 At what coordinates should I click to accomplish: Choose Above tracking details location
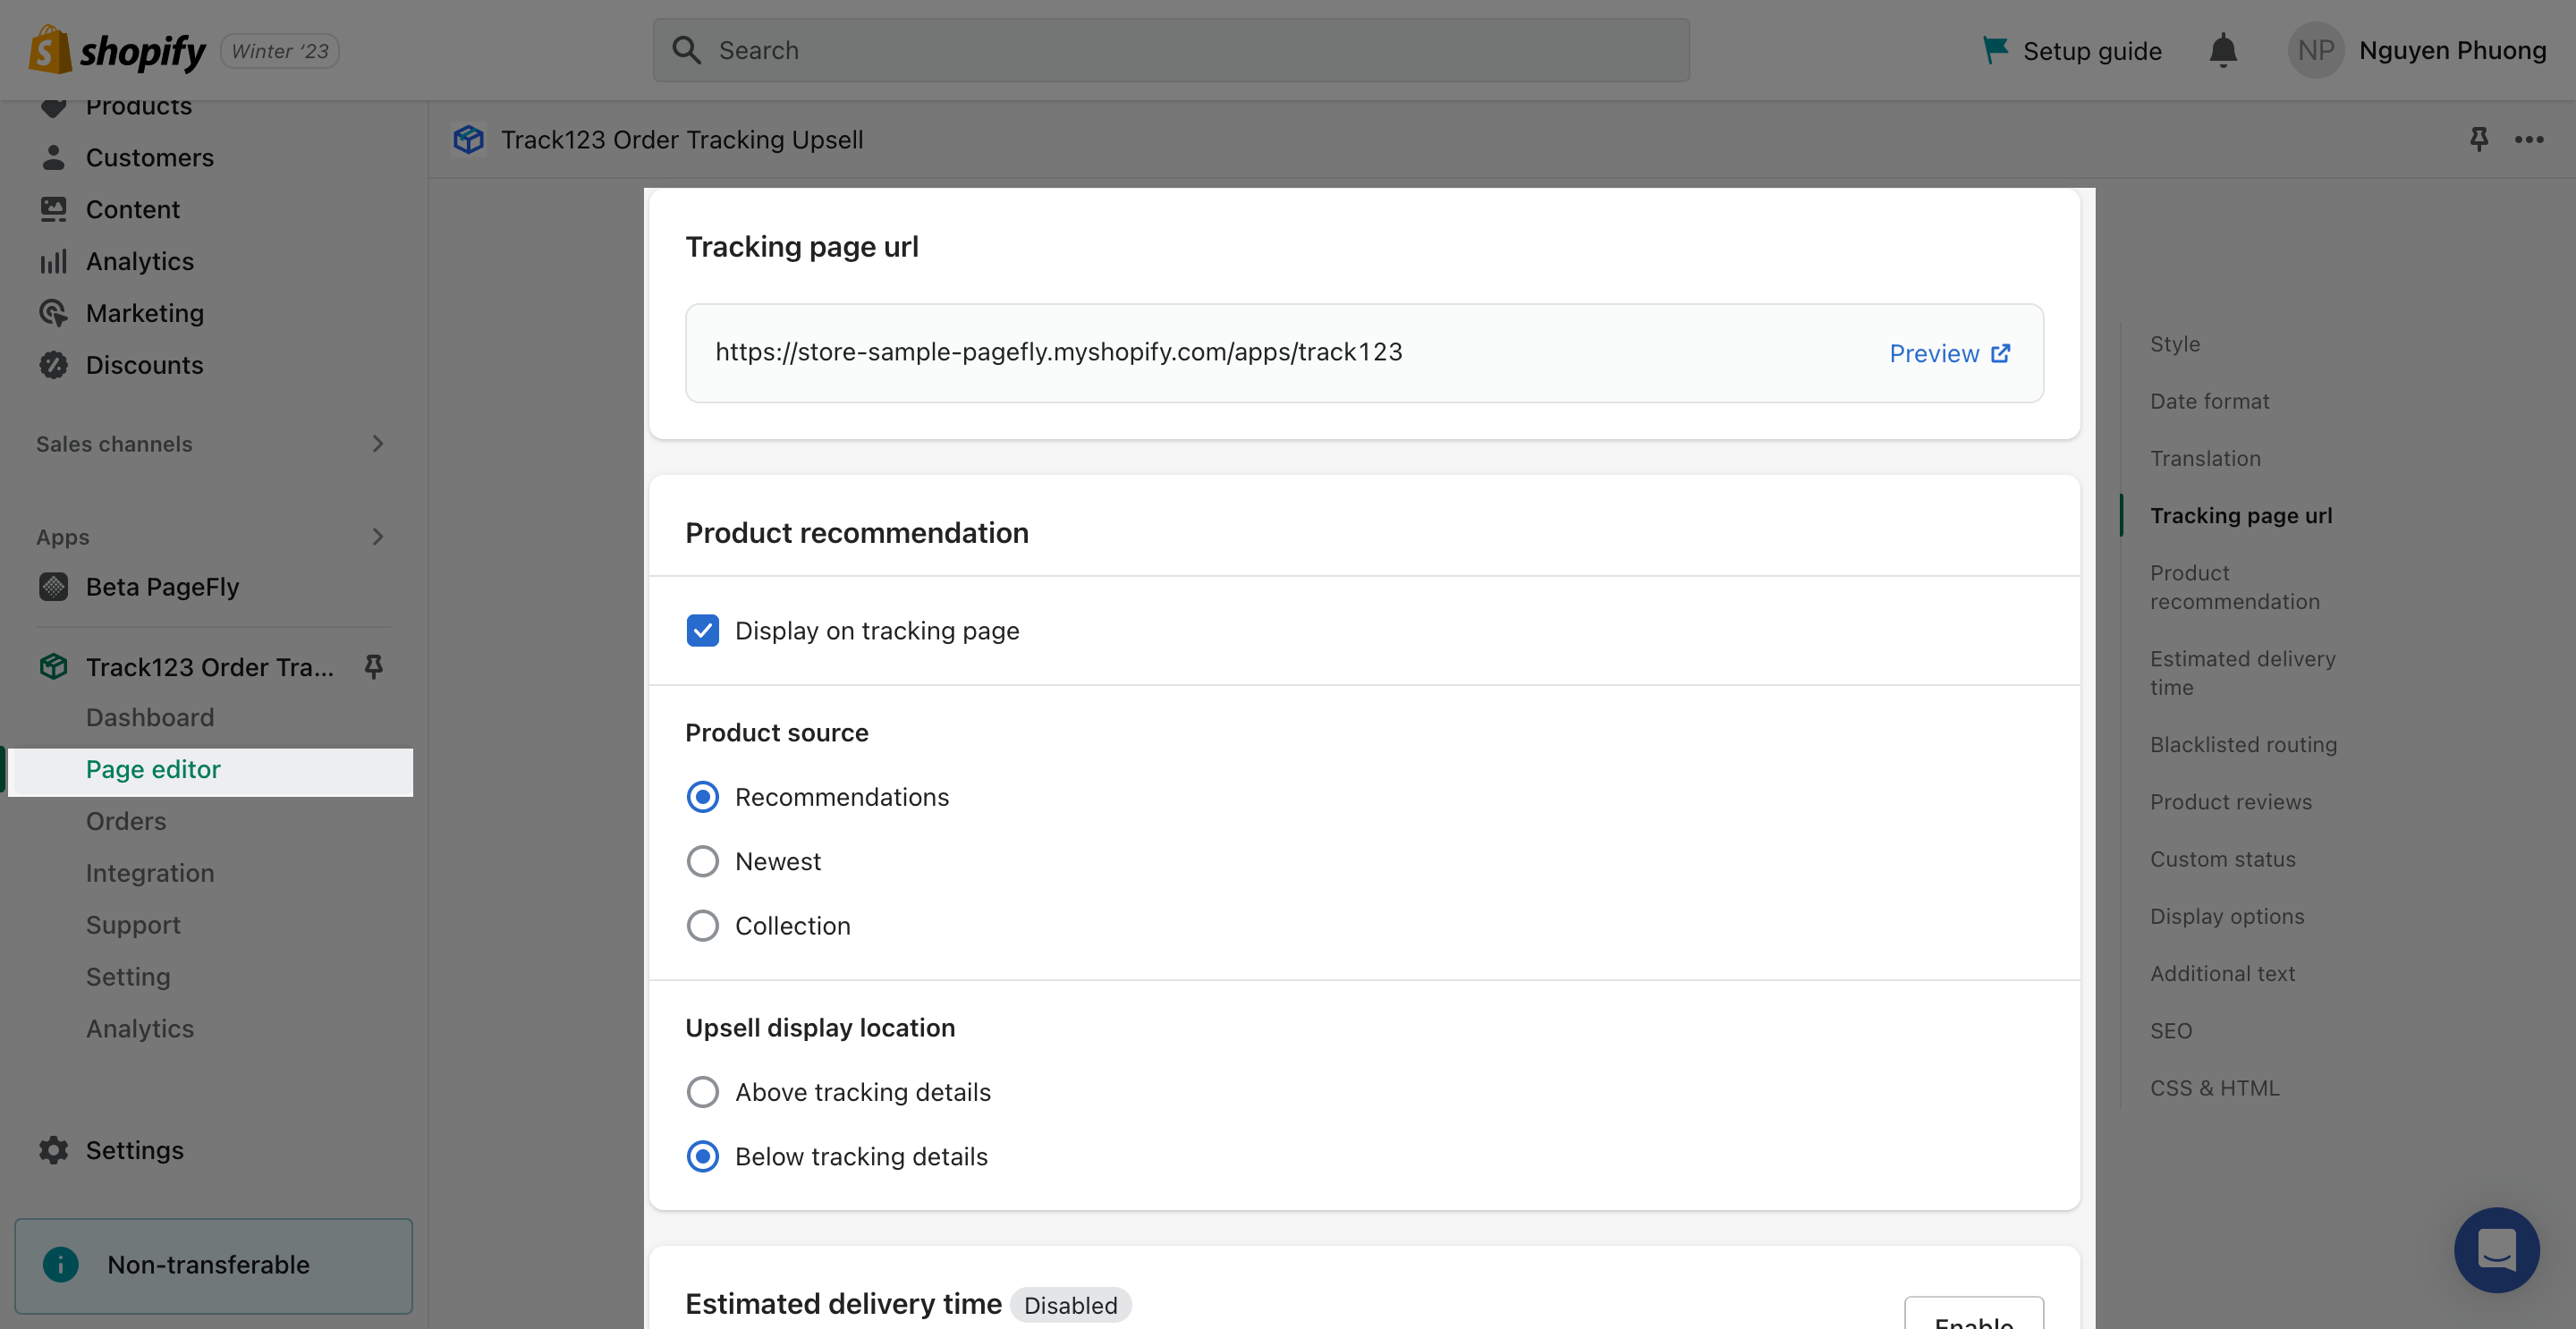point(703,1092)
